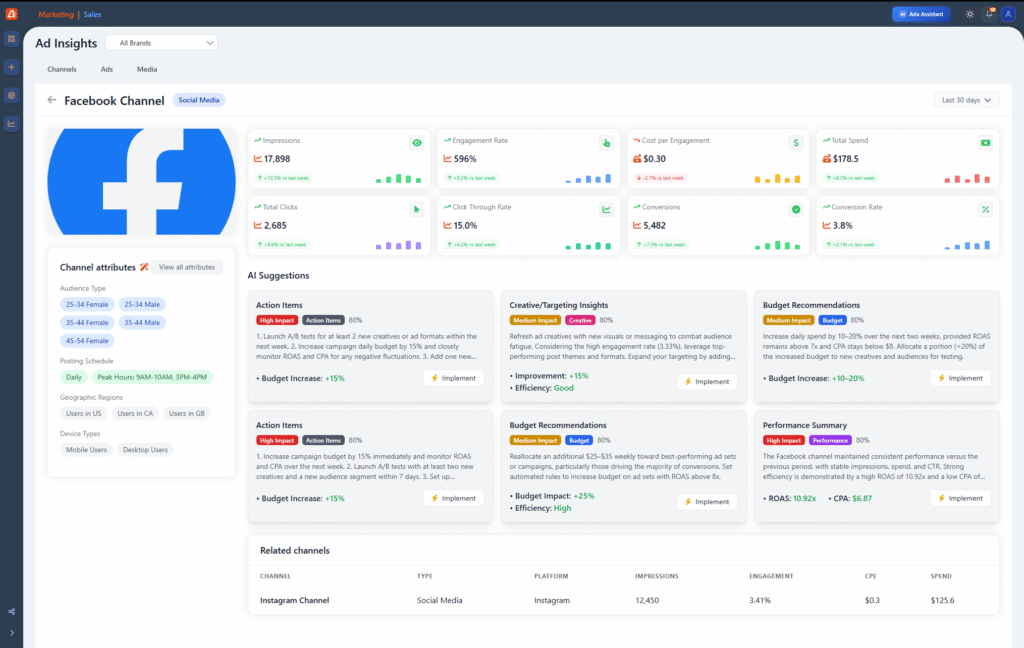This screenshot has width=1024, height=648.
Task: Open the notifications bell
Action: click(989, 14)
